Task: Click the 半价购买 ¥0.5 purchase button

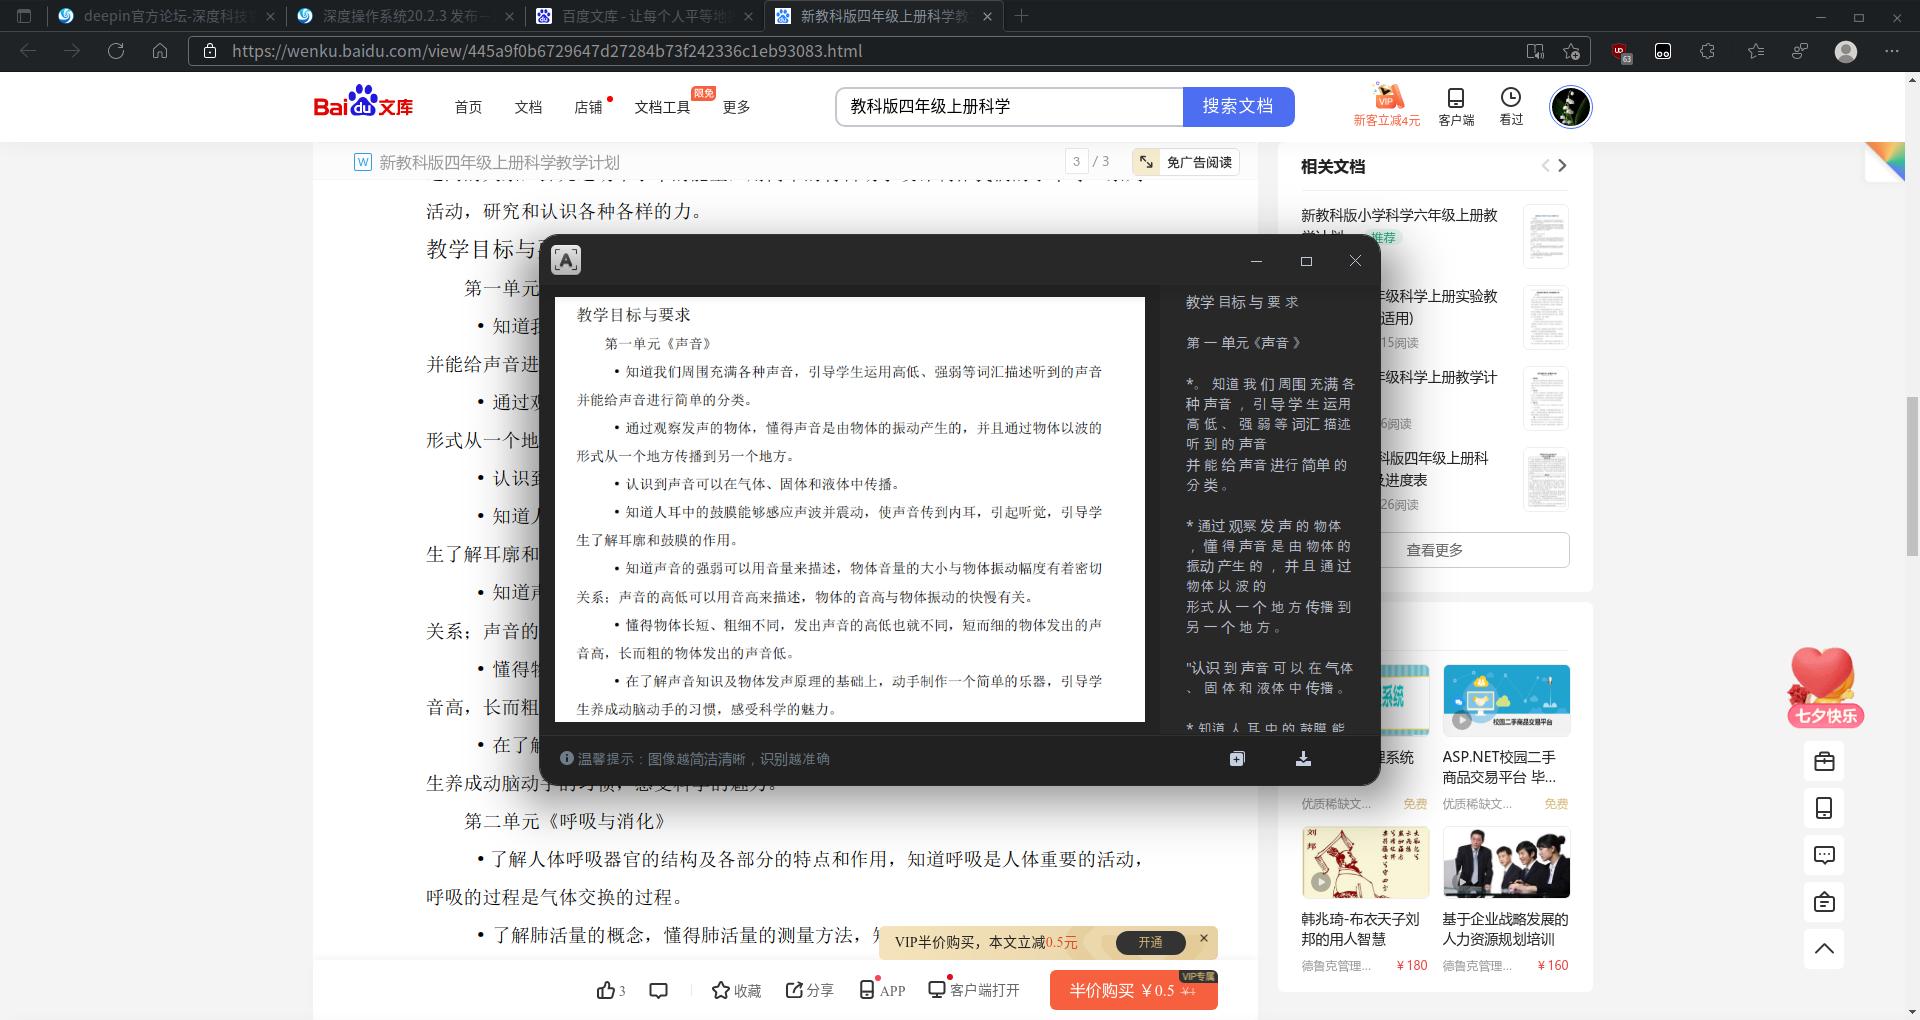Action: click(1133, 990)
